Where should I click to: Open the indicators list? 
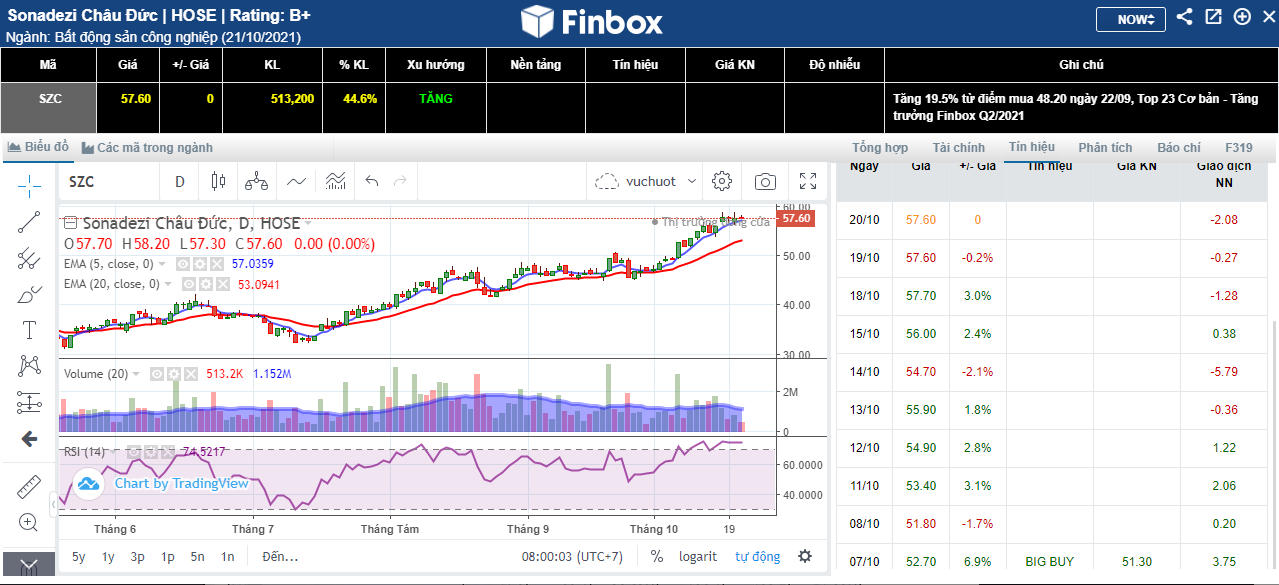(x=297, y=181)
